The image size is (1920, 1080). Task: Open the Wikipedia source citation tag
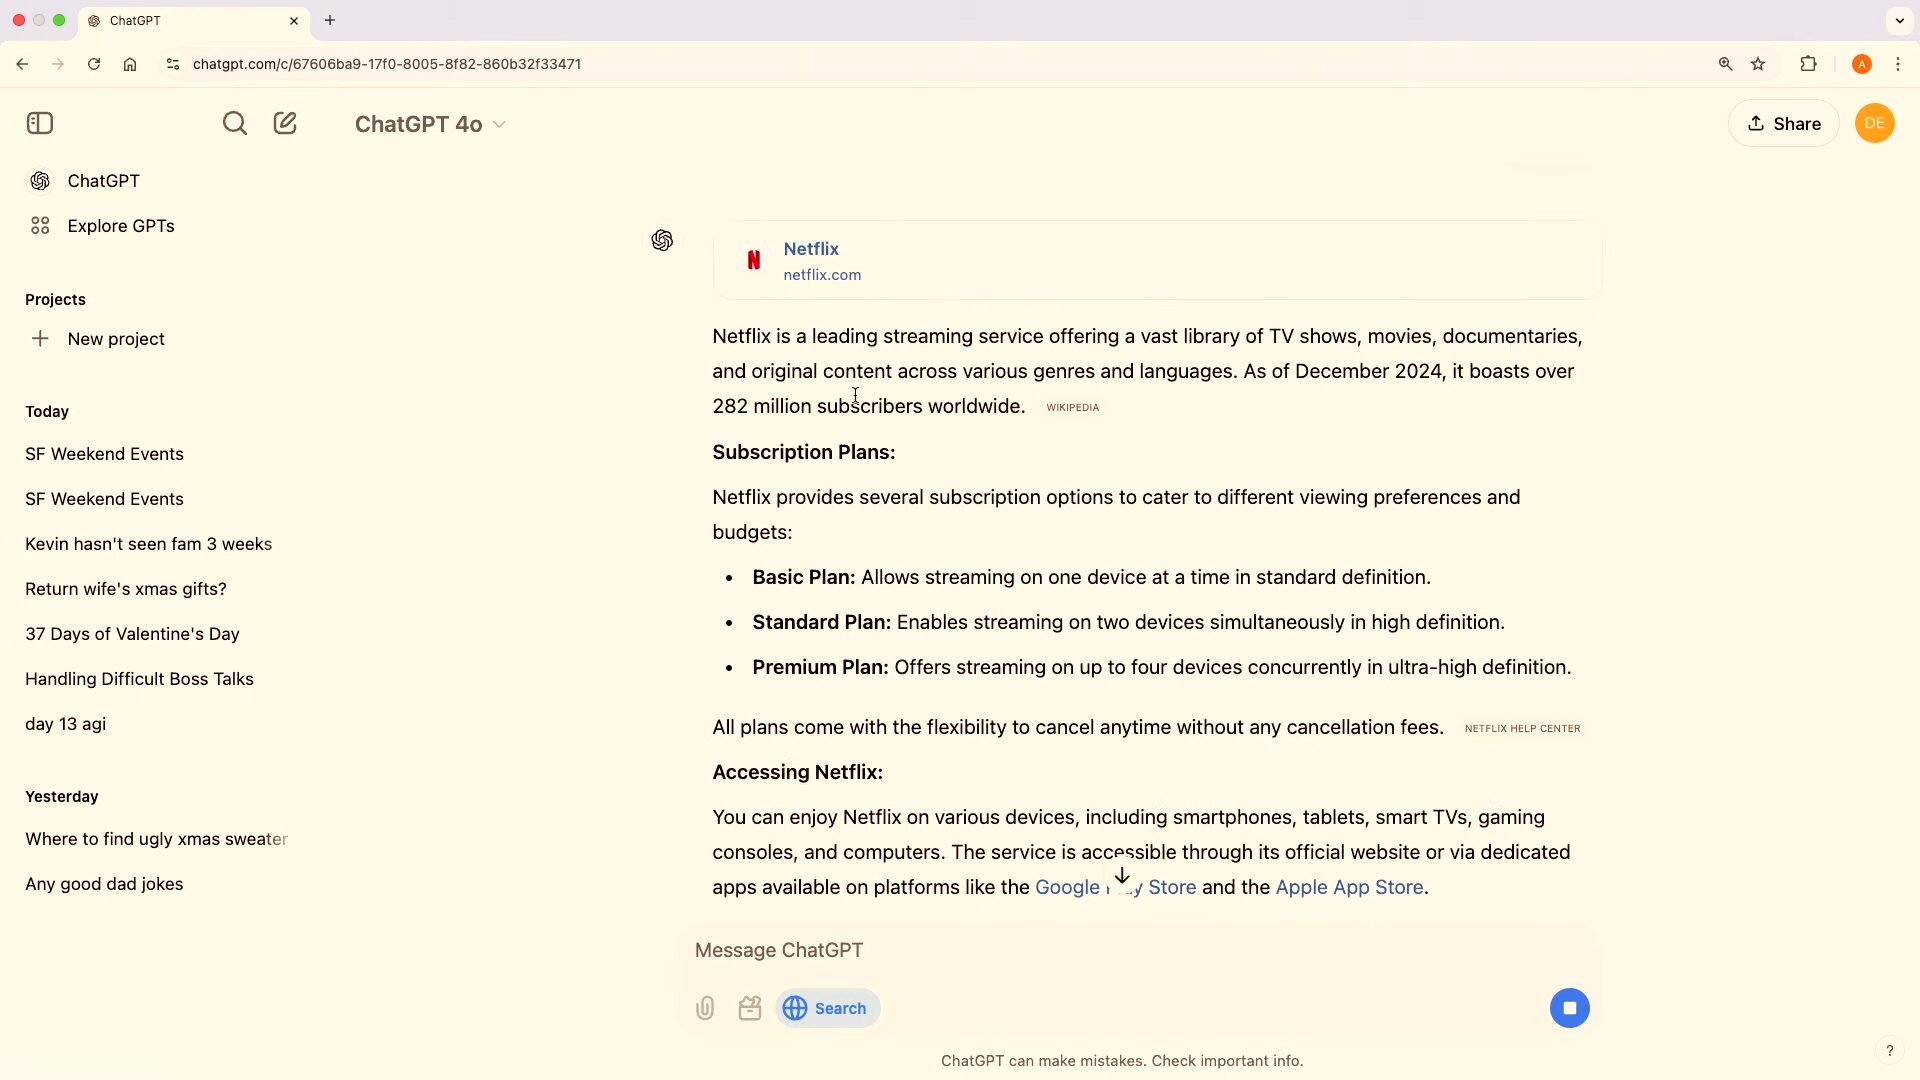point(1072,407)
